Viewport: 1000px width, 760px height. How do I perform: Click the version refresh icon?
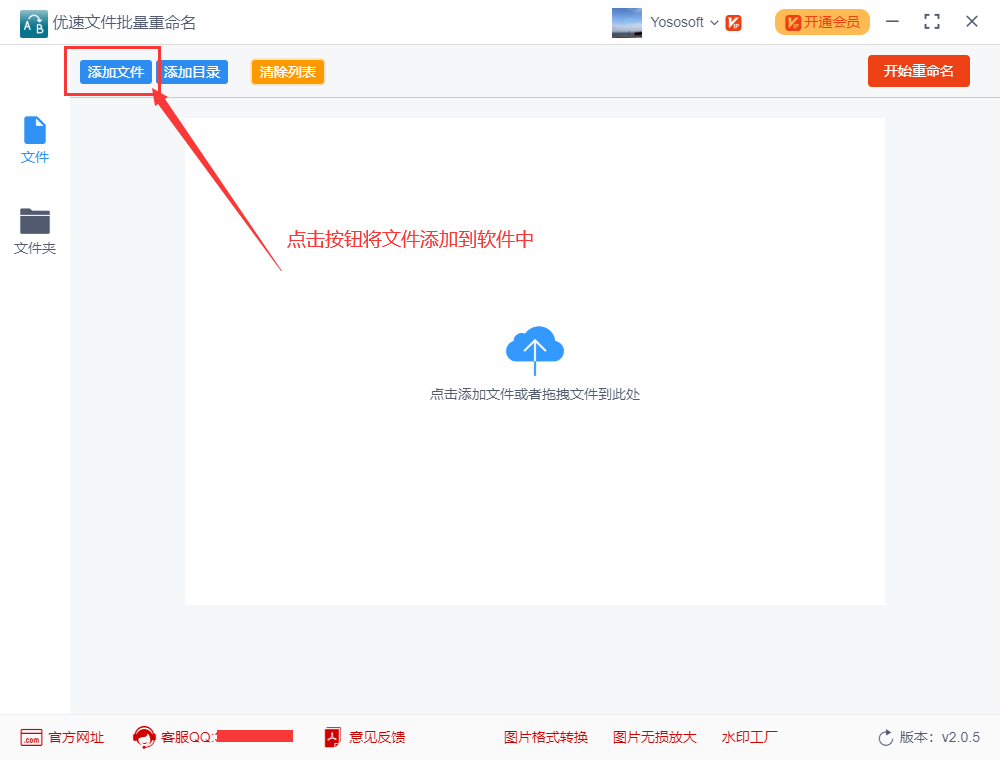(x=886, y=738)
